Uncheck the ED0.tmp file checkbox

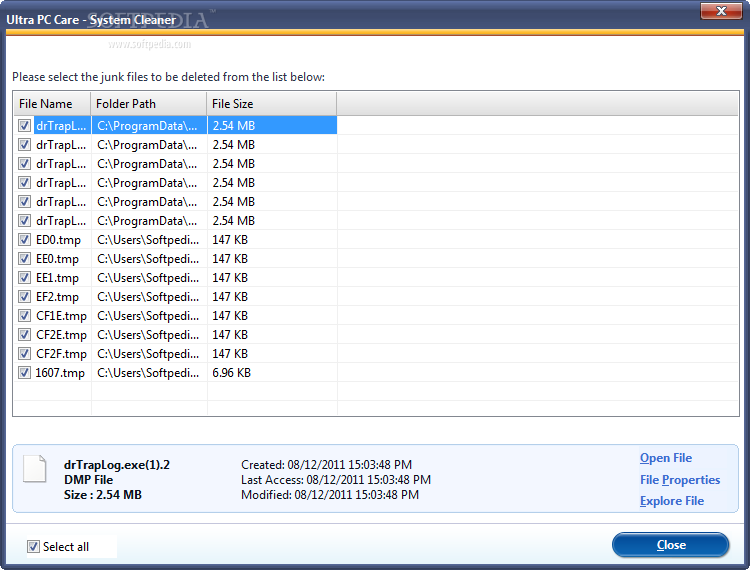(24, 240)
